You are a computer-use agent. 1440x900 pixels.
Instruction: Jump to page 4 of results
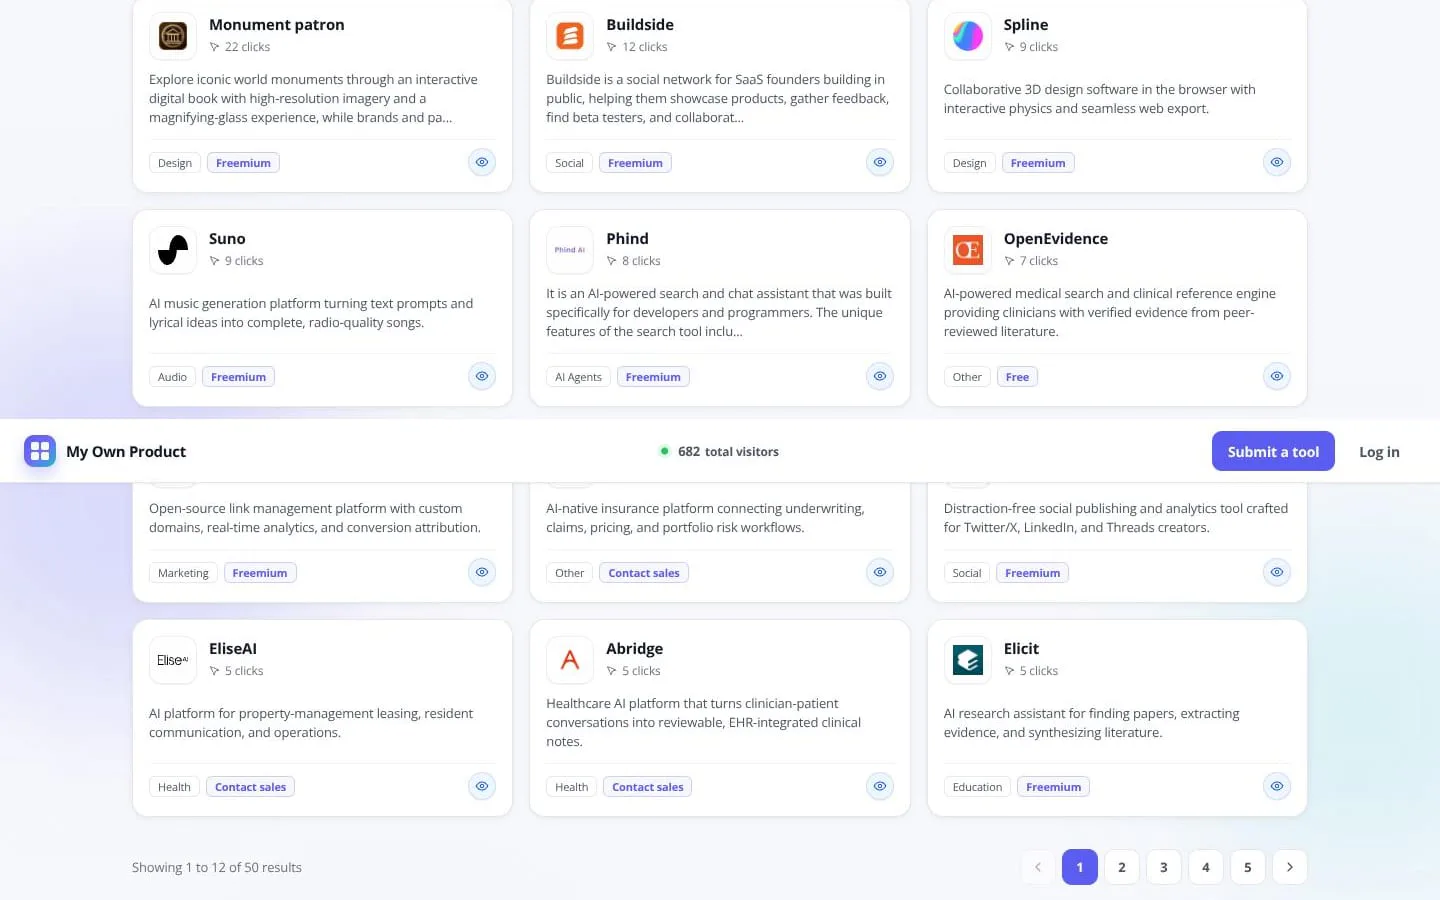pyautogui.click(x=1206, y=867)
